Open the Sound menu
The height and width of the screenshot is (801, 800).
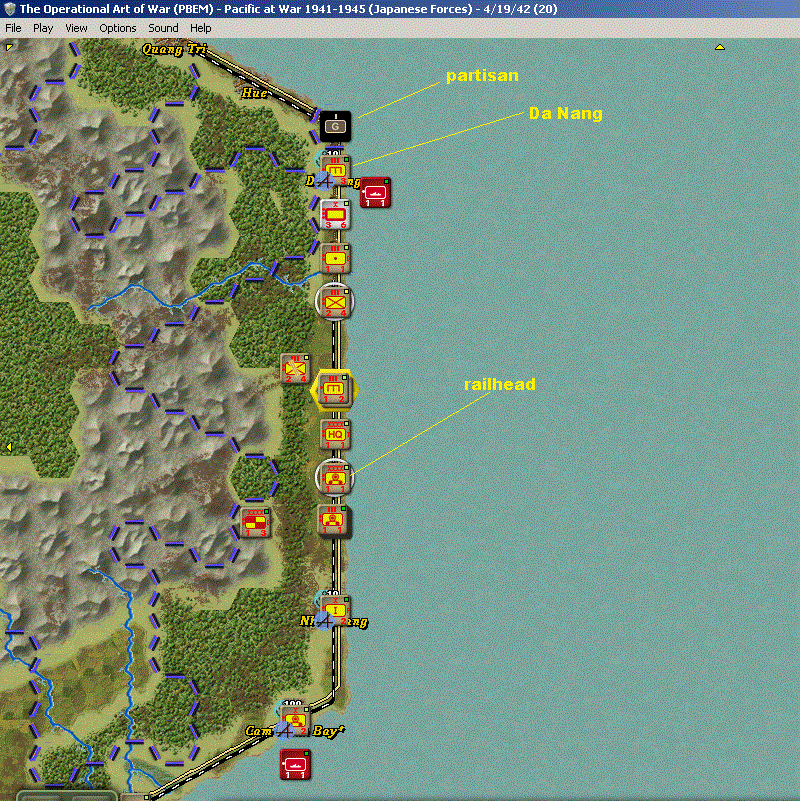click(x=163, y=28)
